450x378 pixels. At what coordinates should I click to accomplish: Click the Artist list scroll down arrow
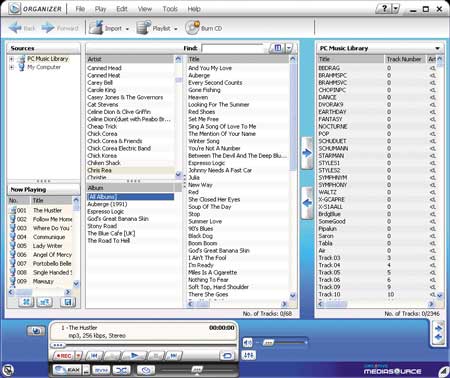click(x=178, y=174)
